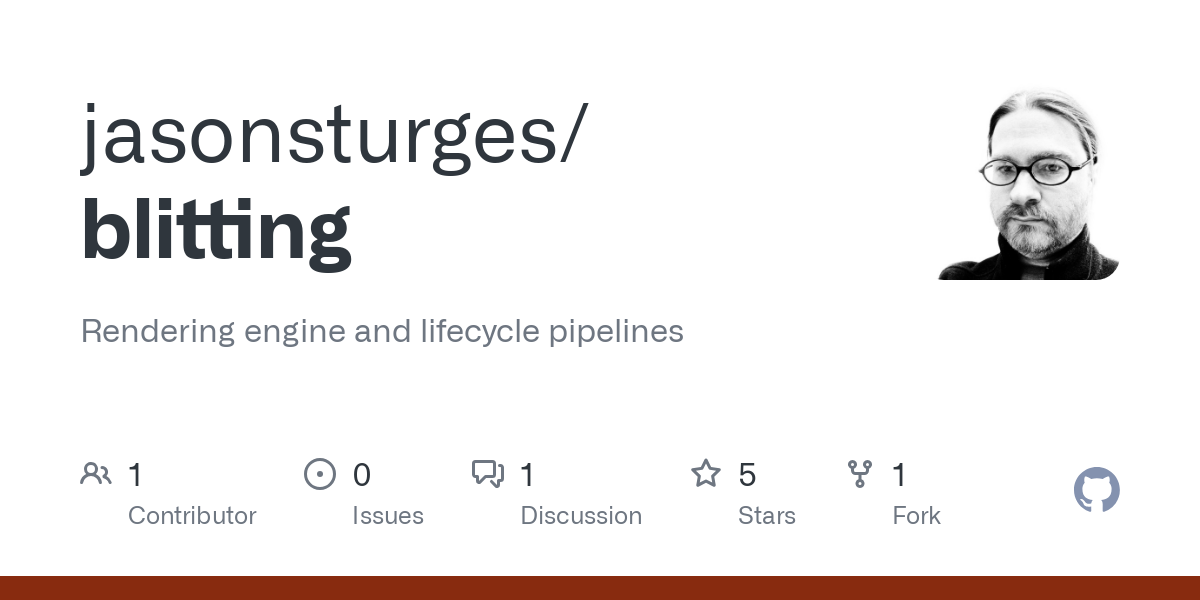The width and height of the screenshot is (1200, 600).
Task: Select the Contributor label
Action: [x=192, y=516]
